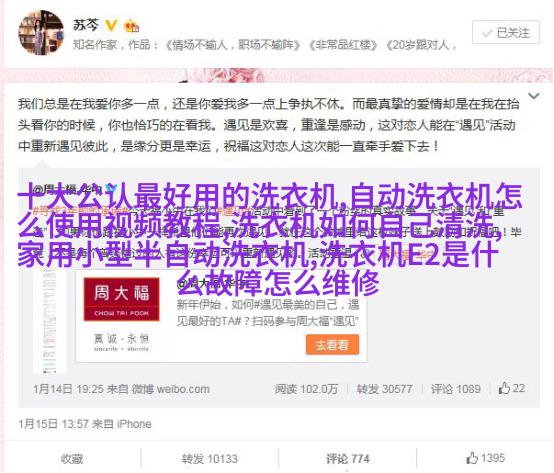554x473 pixels.
Task: Click the blue verified badge by @周大福
Action: point(111,189)
